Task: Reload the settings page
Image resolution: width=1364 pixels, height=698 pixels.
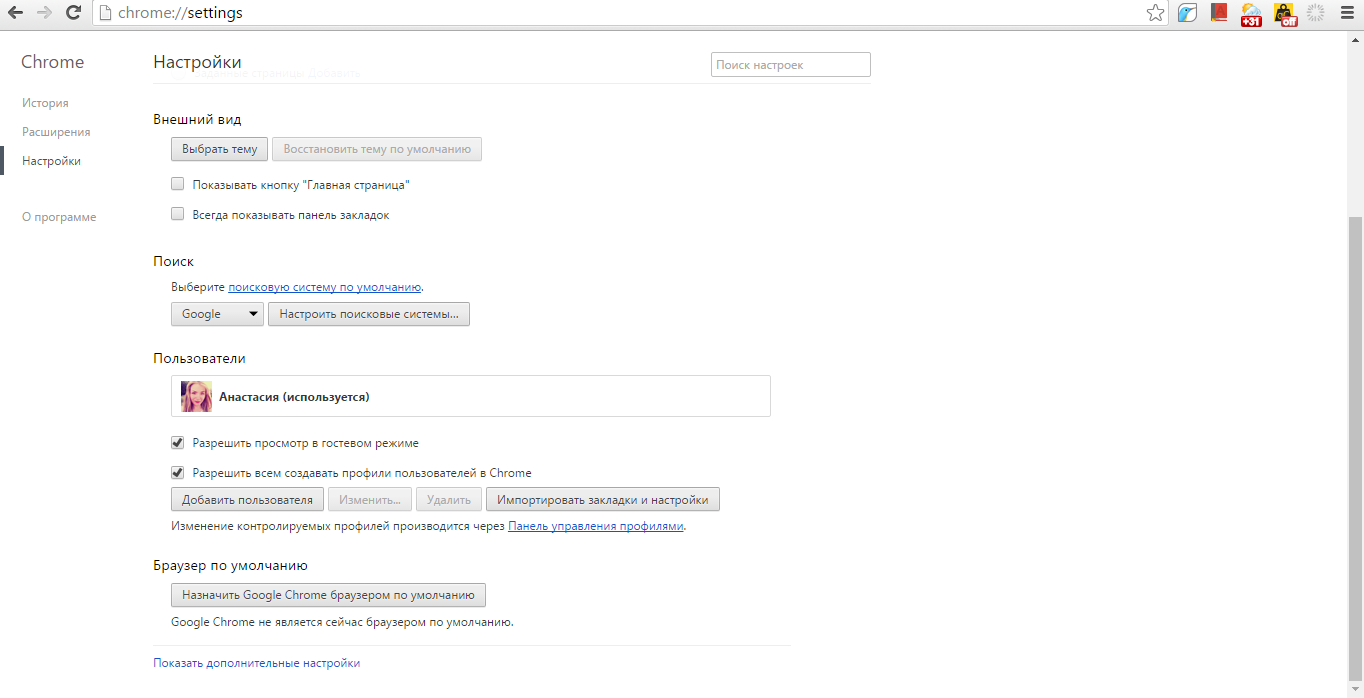Action: pyautogui.click(x=73, y=13)
